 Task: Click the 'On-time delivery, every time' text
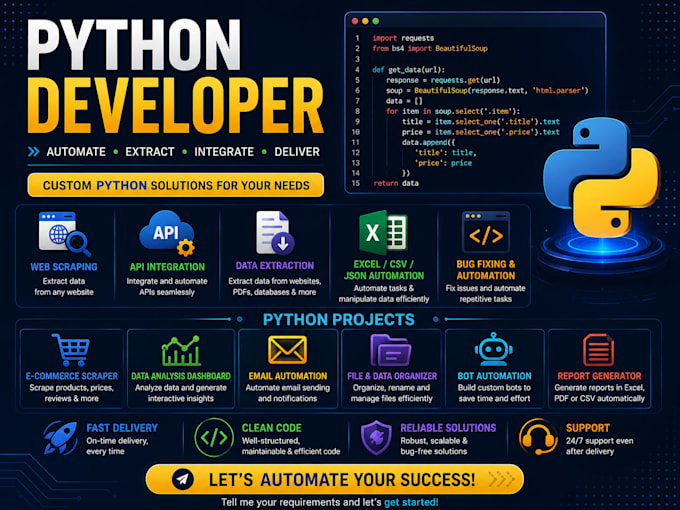(117, 446)
